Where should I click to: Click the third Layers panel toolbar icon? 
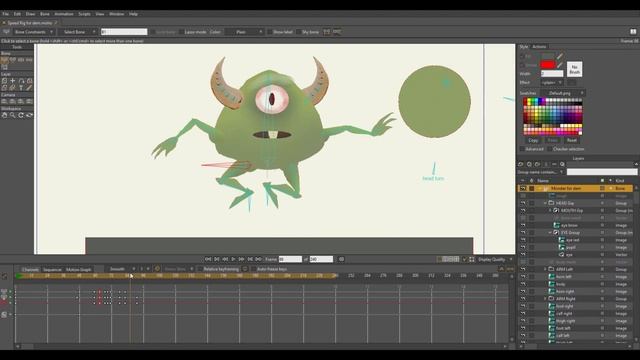(537, 164)
